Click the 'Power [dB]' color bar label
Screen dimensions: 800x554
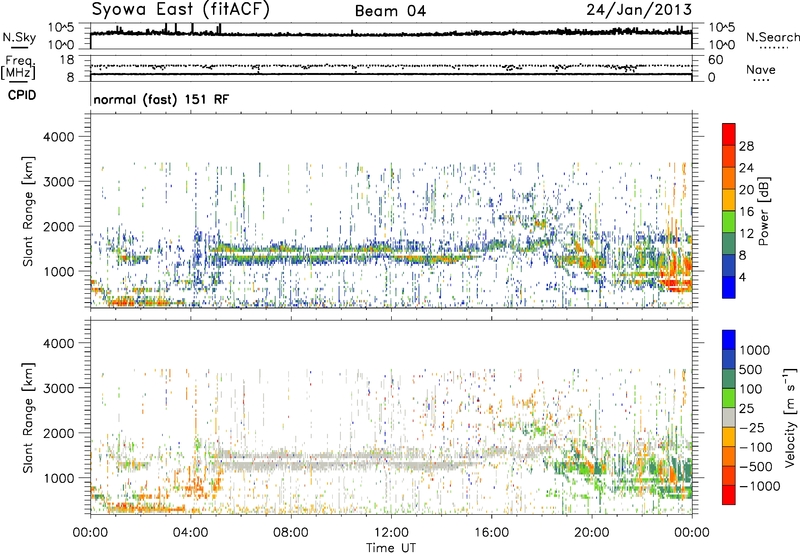point(764,211)
